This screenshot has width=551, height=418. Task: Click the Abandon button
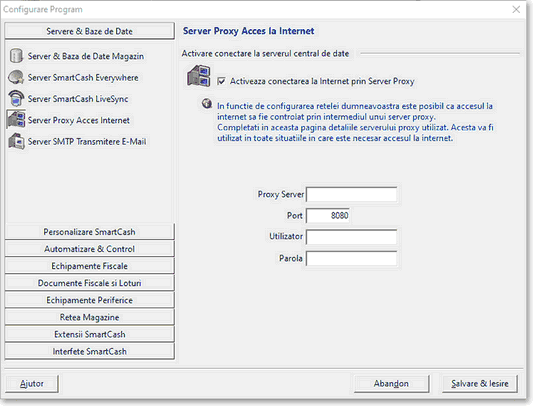point(391,384)
